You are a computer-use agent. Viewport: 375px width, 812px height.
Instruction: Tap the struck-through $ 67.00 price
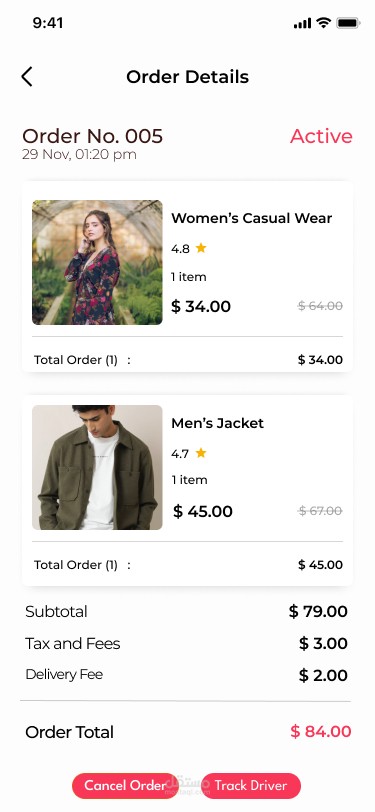320,511
